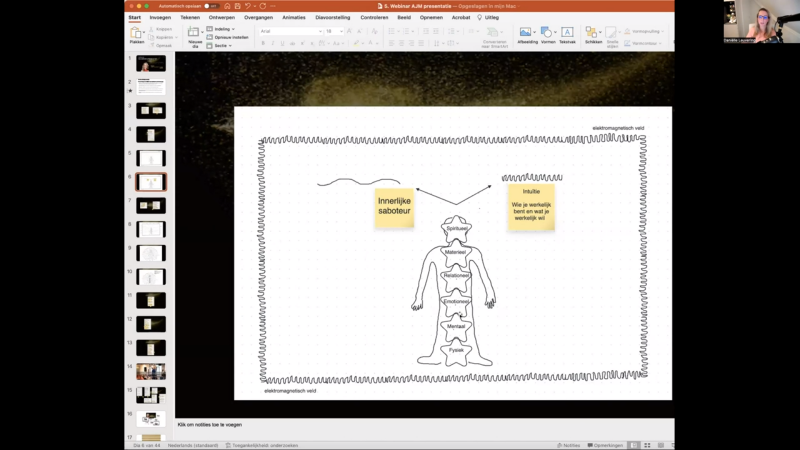The height and width of the screenshot is (450, 800).
Task: Expand the Sectie dropdown
Action: click(222, 45)
